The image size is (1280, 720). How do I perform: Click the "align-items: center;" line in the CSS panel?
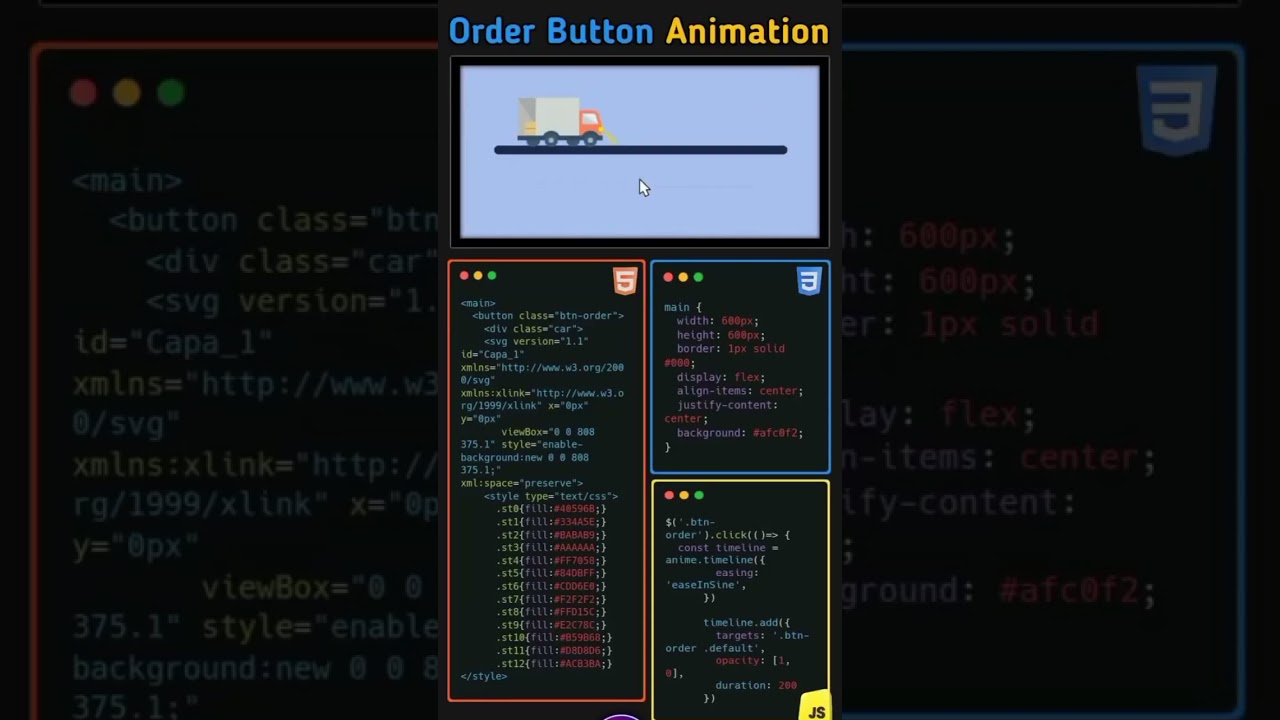coord(740,391)
